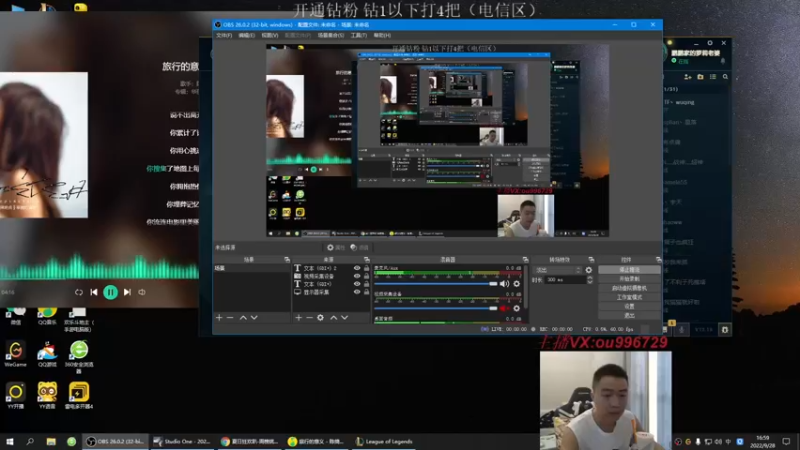
Task: Pop out the scenes dock panel
Action: (287, 260)
